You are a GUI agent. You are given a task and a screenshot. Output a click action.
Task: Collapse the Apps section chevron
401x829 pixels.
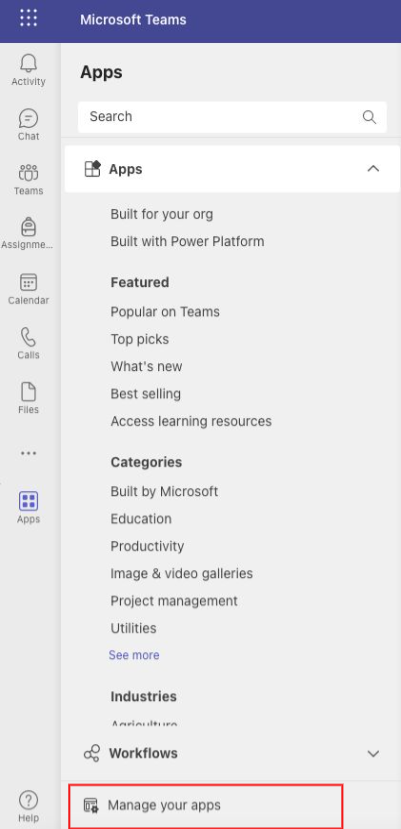(373, 169)
